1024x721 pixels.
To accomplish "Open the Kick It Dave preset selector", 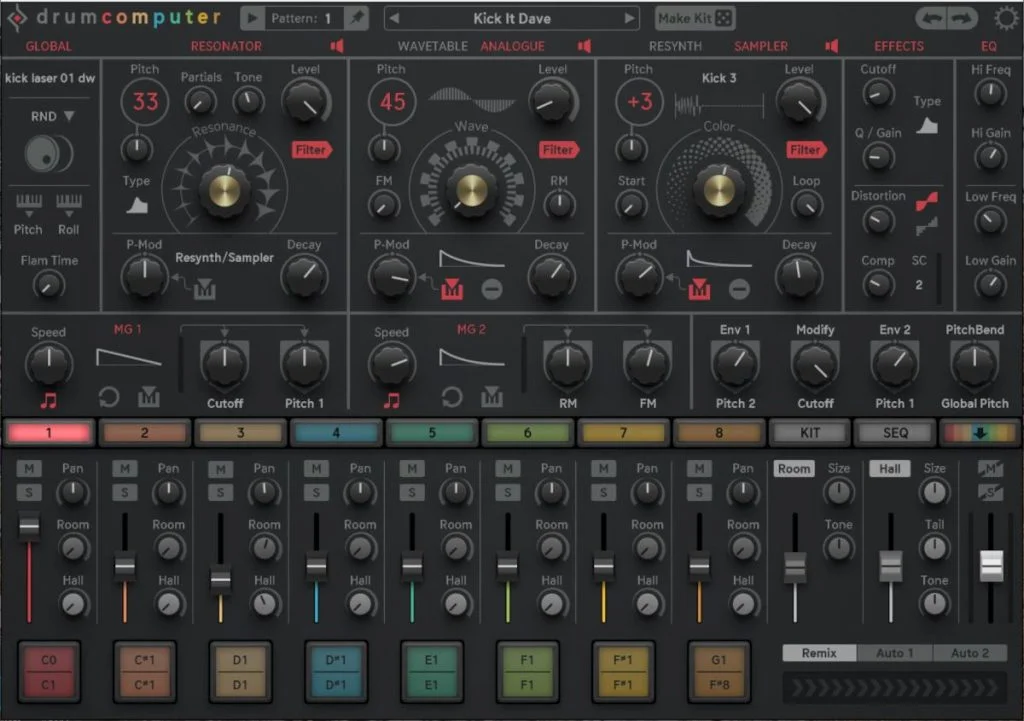I will [x=511, y=18].
